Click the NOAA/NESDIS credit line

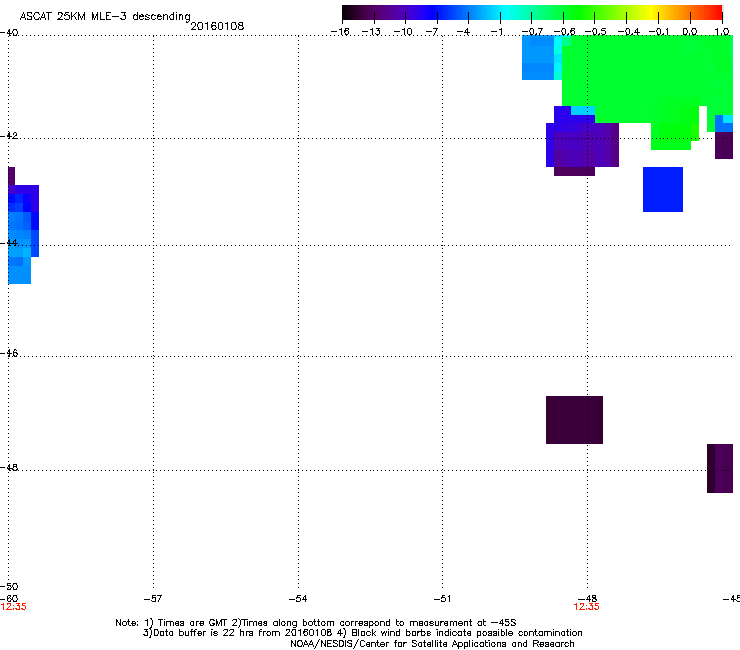(432, 644)
